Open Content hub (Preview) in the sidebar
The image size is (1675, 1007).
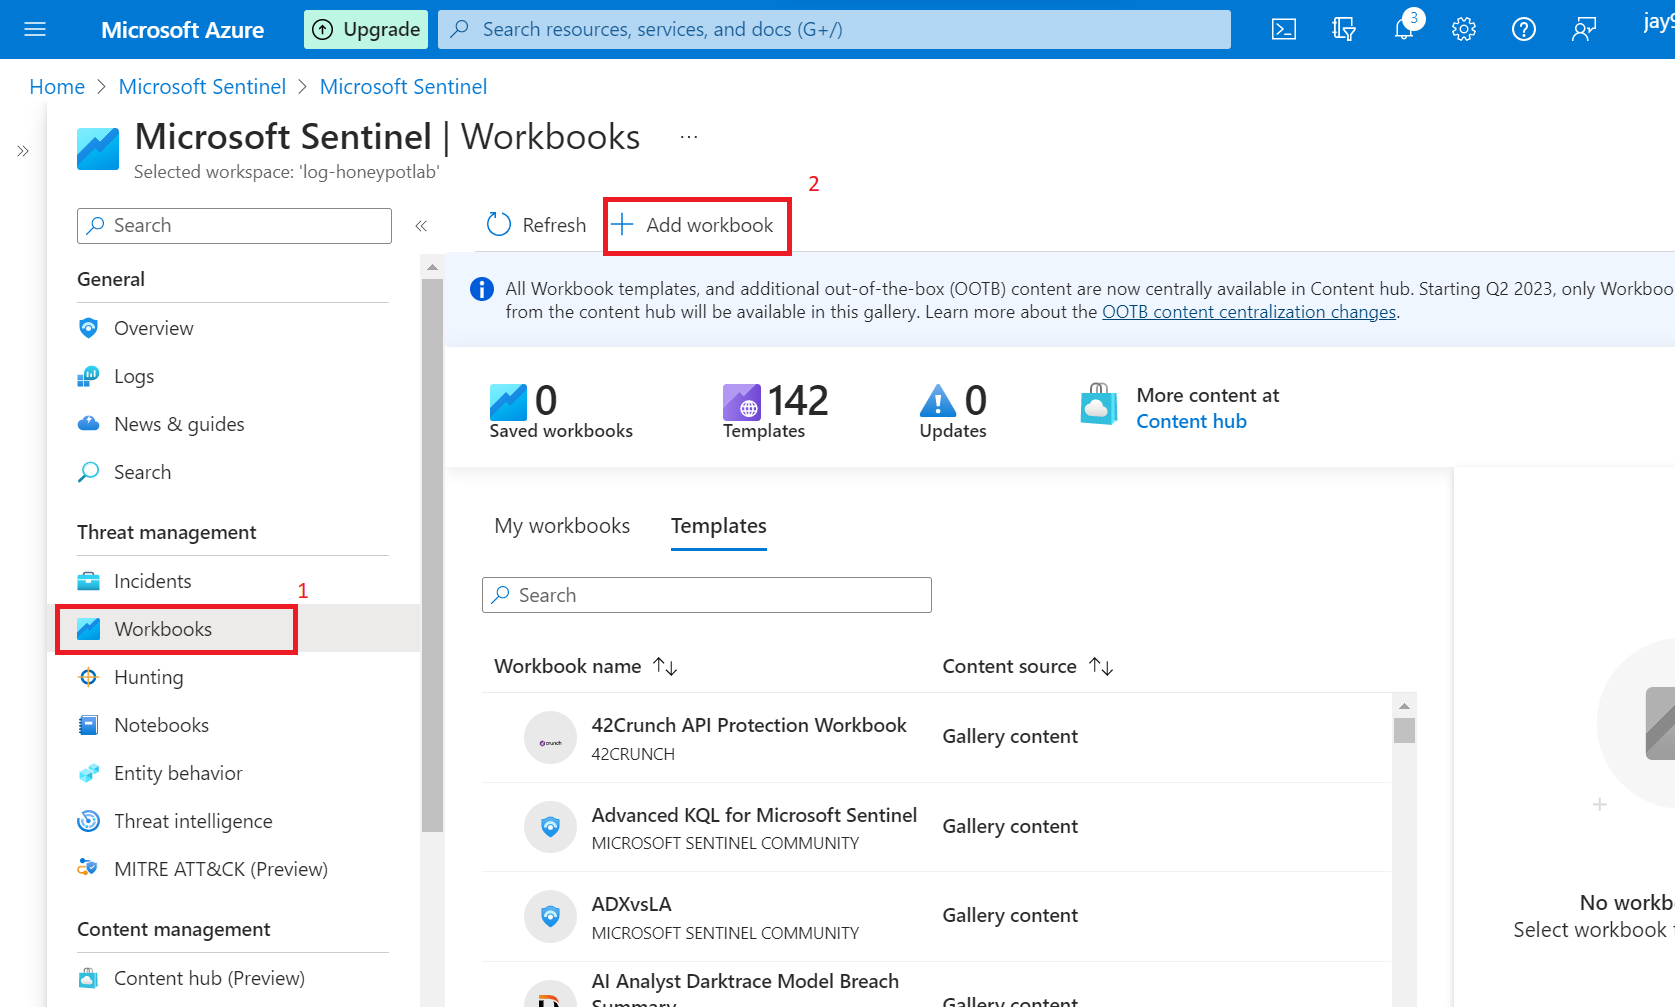pyautogui.click(x=209, y=978)
